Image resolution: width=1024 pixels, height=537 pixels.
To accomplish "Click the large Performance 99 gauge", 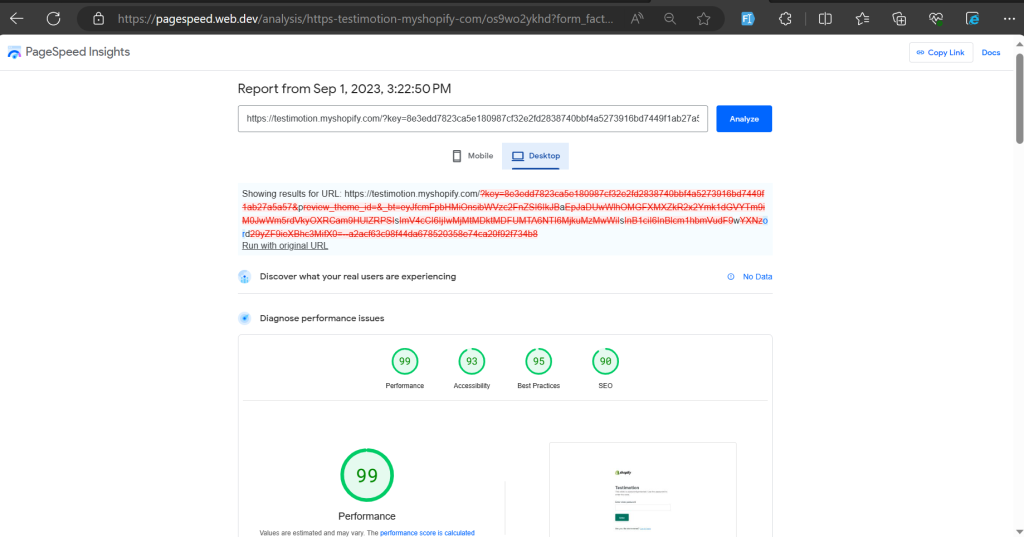I will pos(367,475).
